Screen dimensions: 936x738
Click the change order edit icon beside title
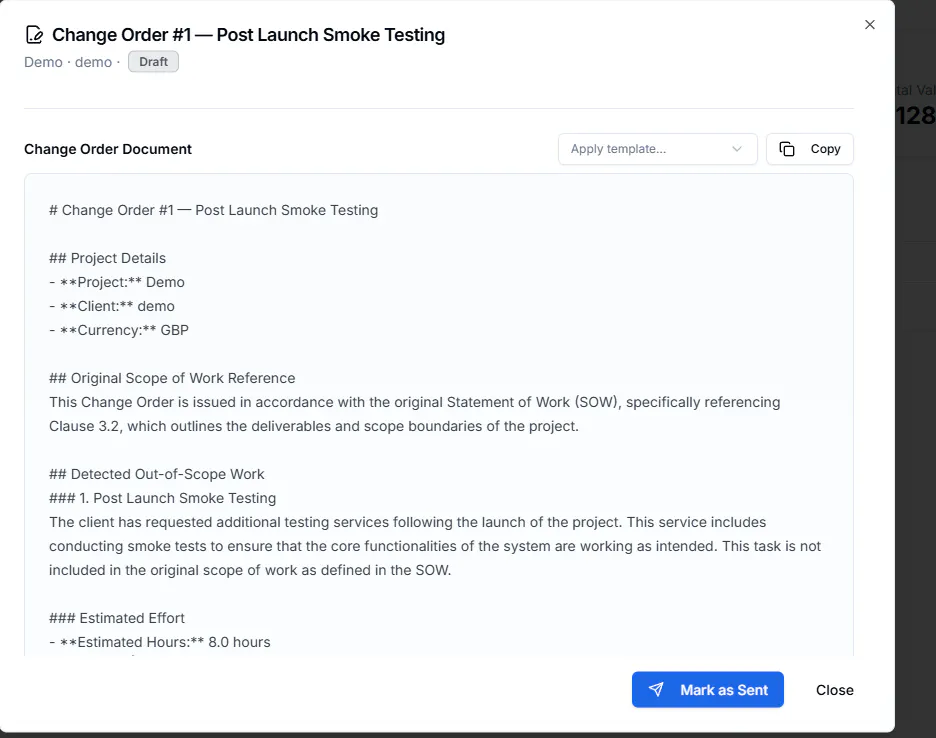35,35
